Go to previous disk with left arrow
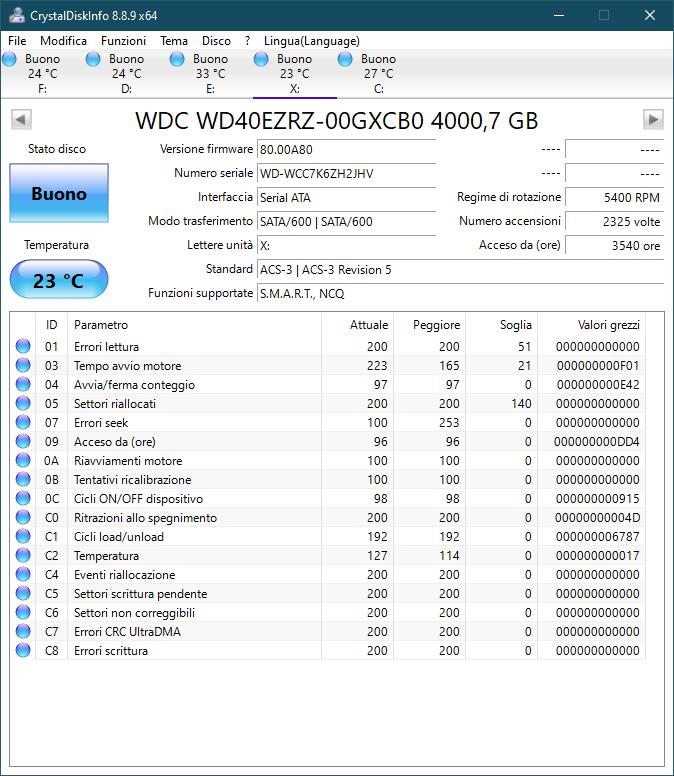 pyautogui.click(x=21, y=119)
